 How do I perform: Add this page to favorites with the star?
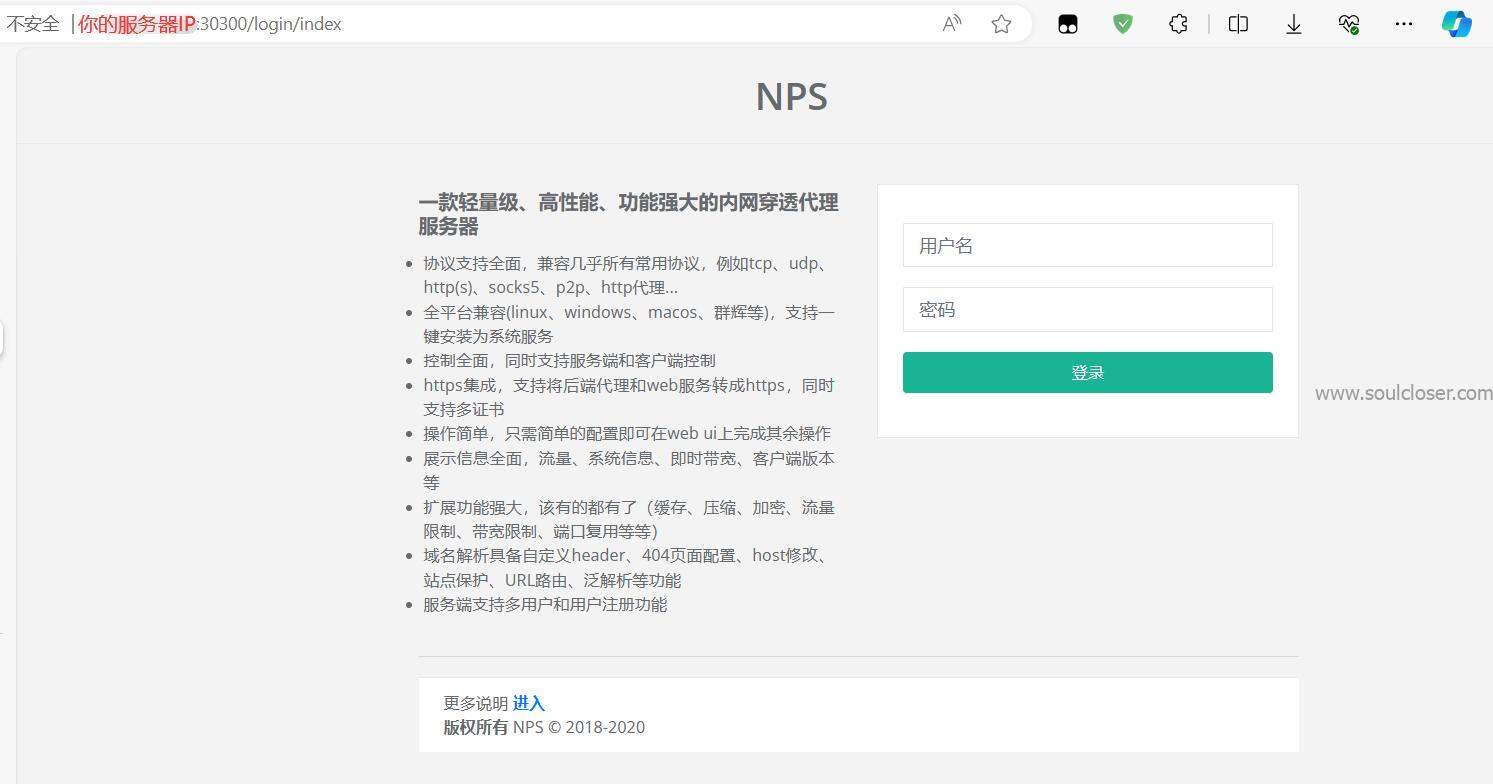coord(1001,23)
